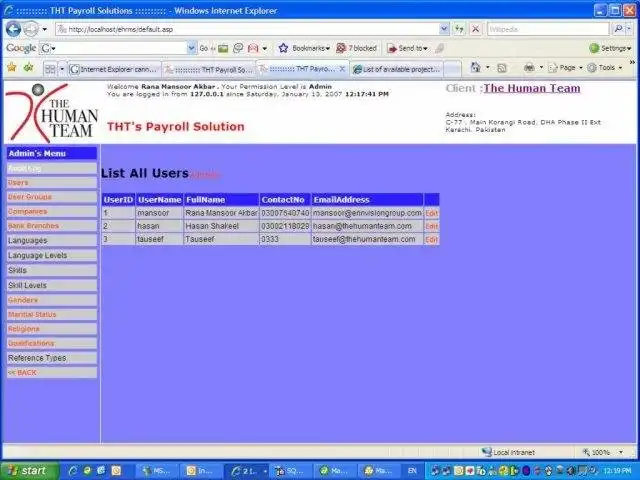
Task: Click the Bookmarks star icon
Action: click(283, 48)
